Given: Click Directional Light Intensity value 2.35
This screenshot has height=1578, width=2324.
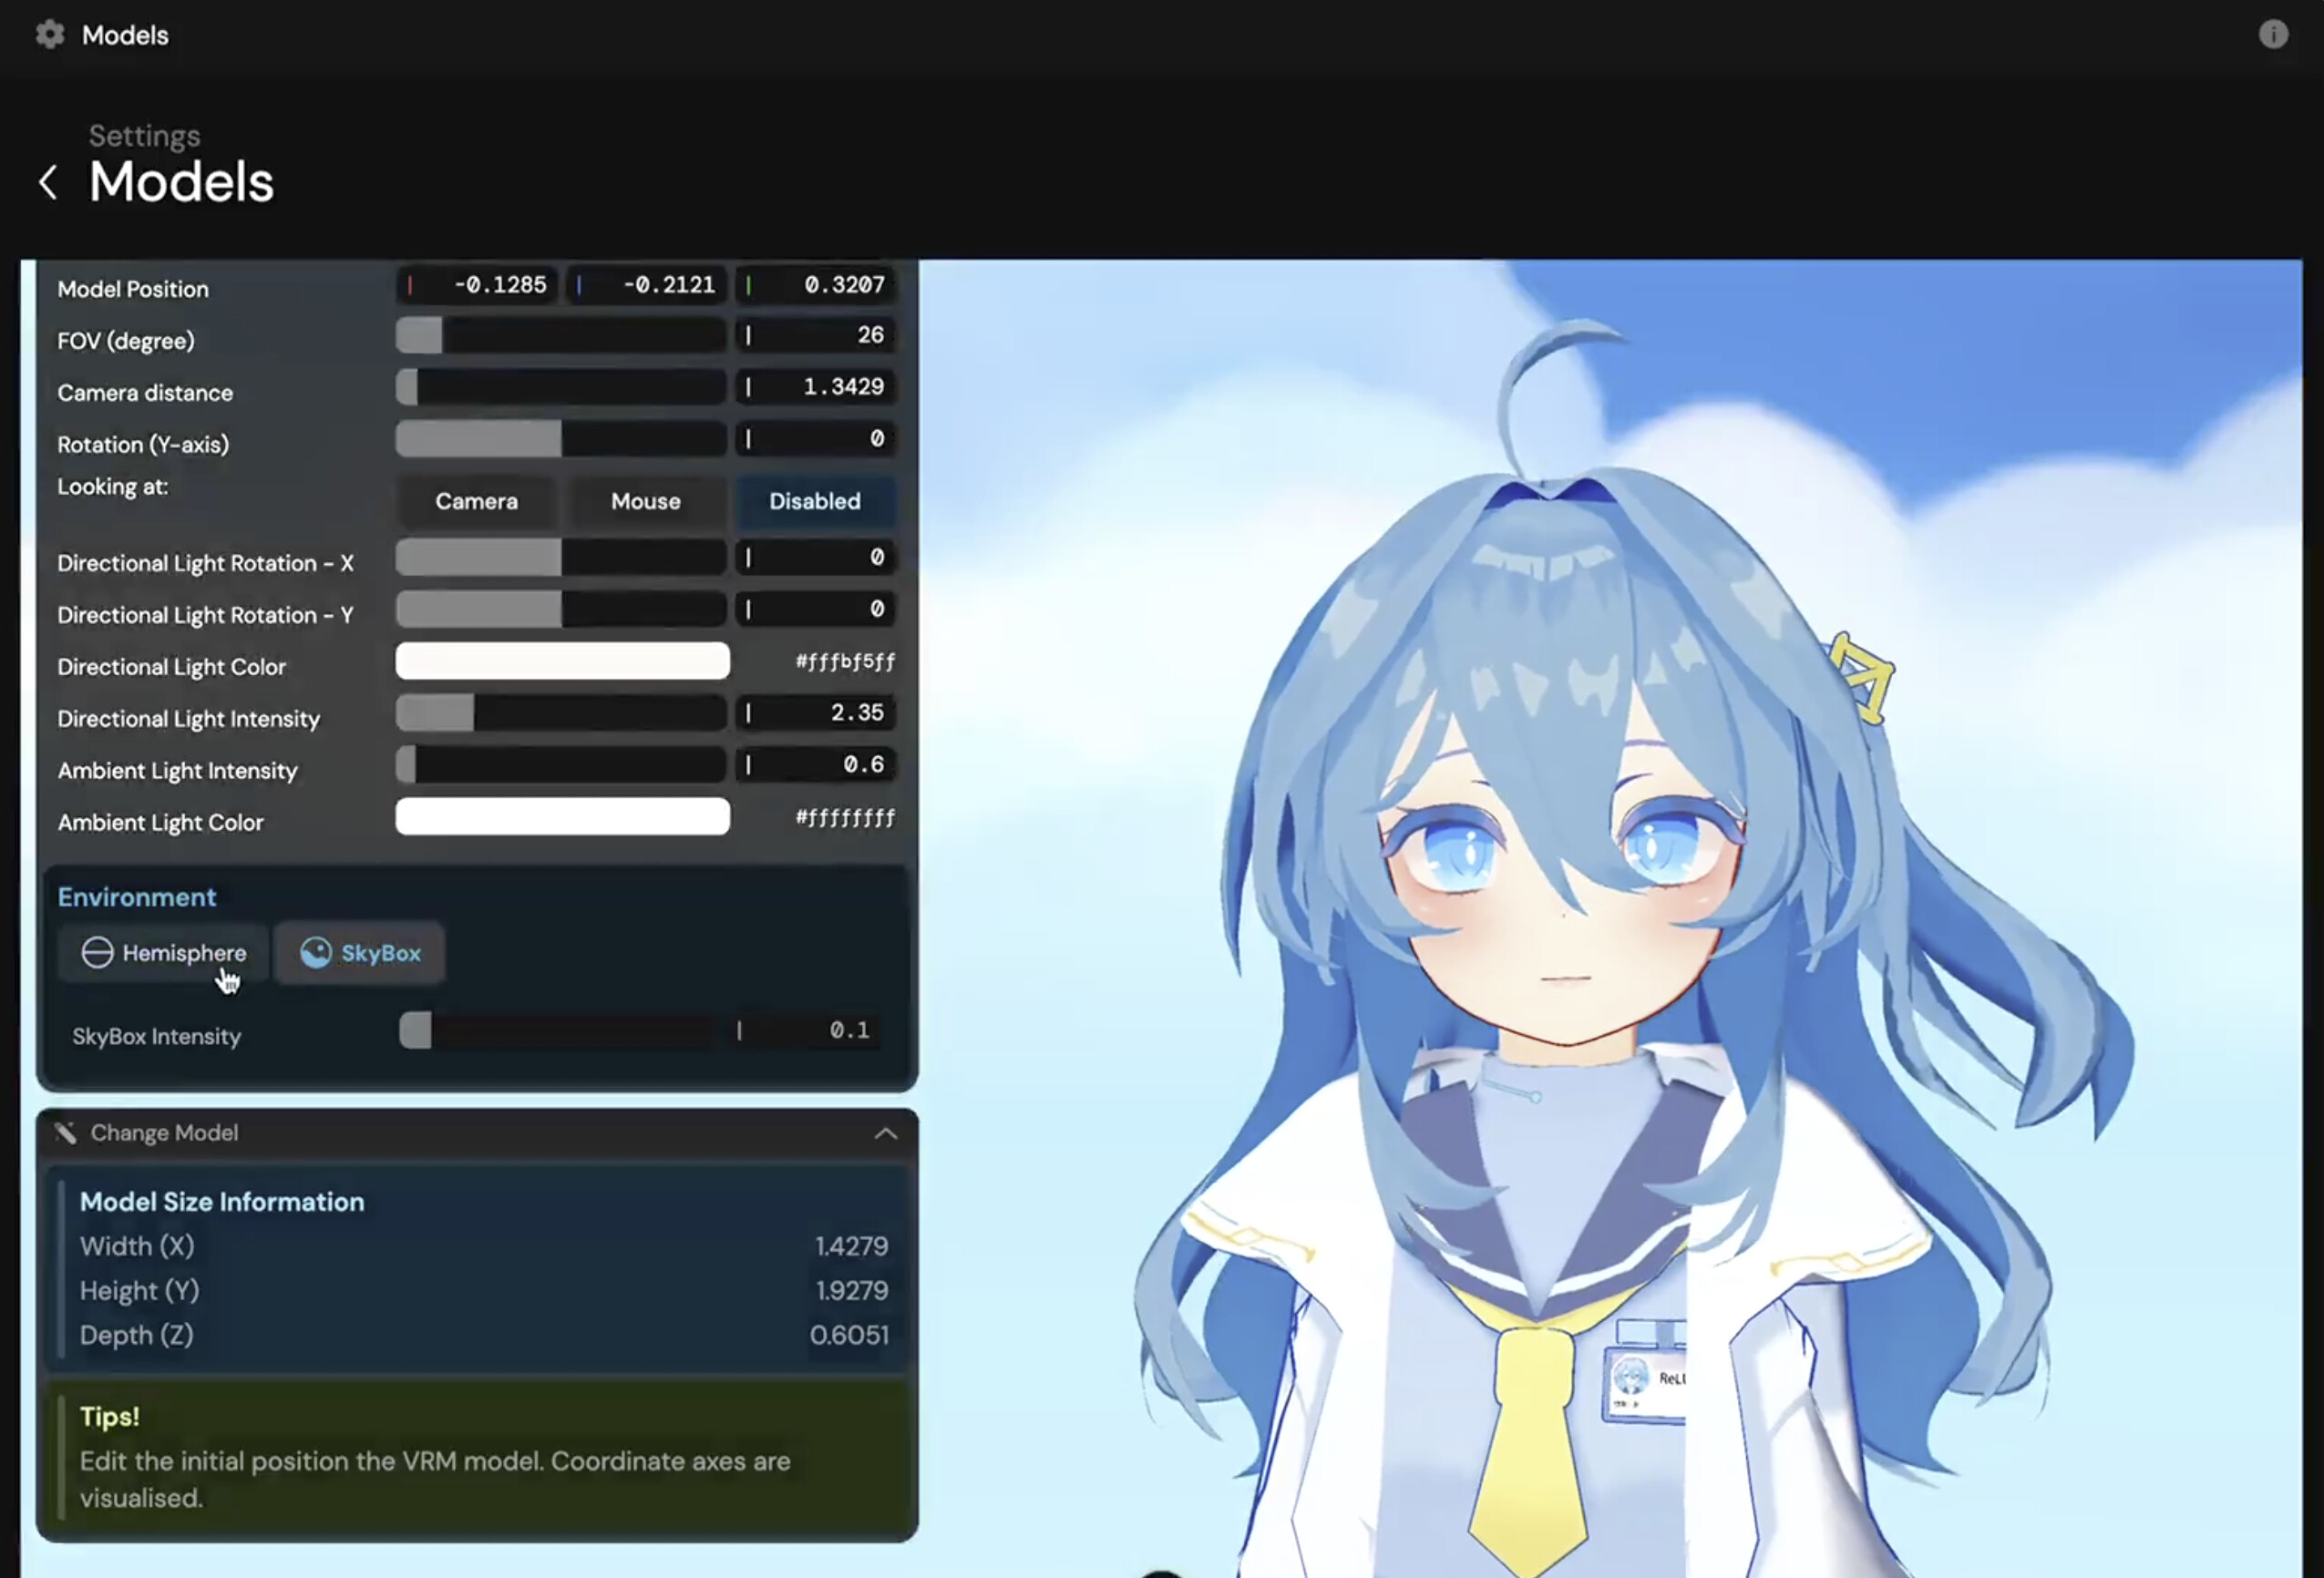Looking at the screenshot, I should pos(815,713).
